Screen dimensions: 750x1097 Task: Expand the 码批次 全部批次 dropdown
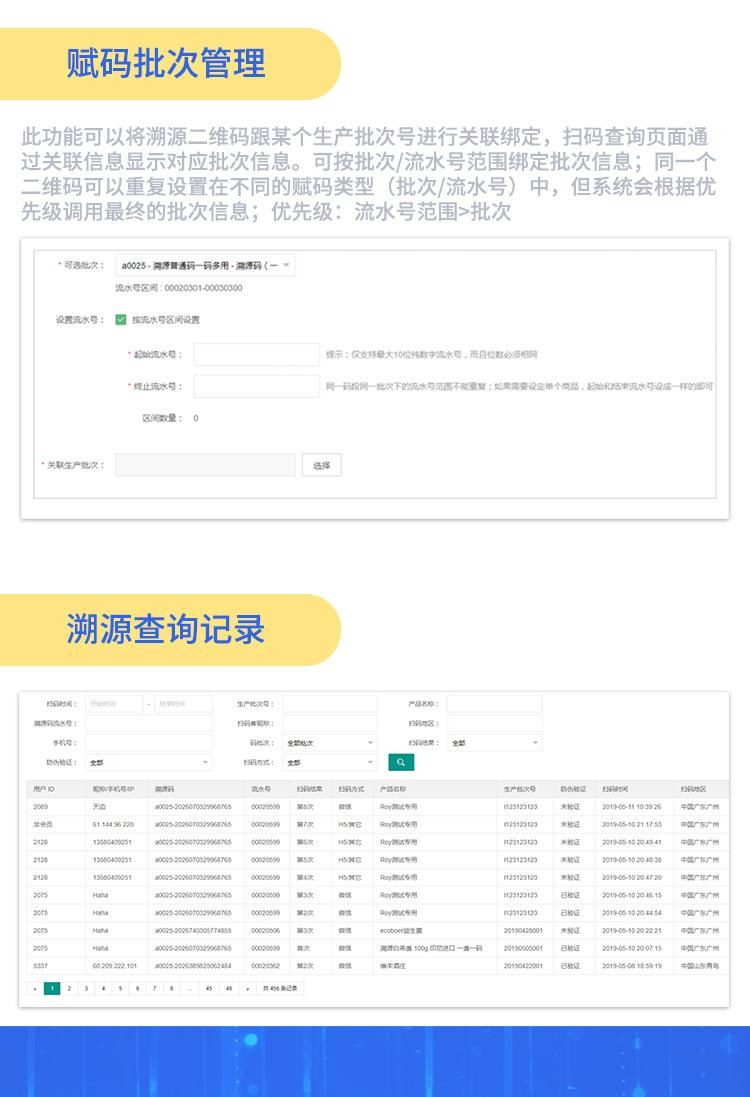[x=329, y=743]
